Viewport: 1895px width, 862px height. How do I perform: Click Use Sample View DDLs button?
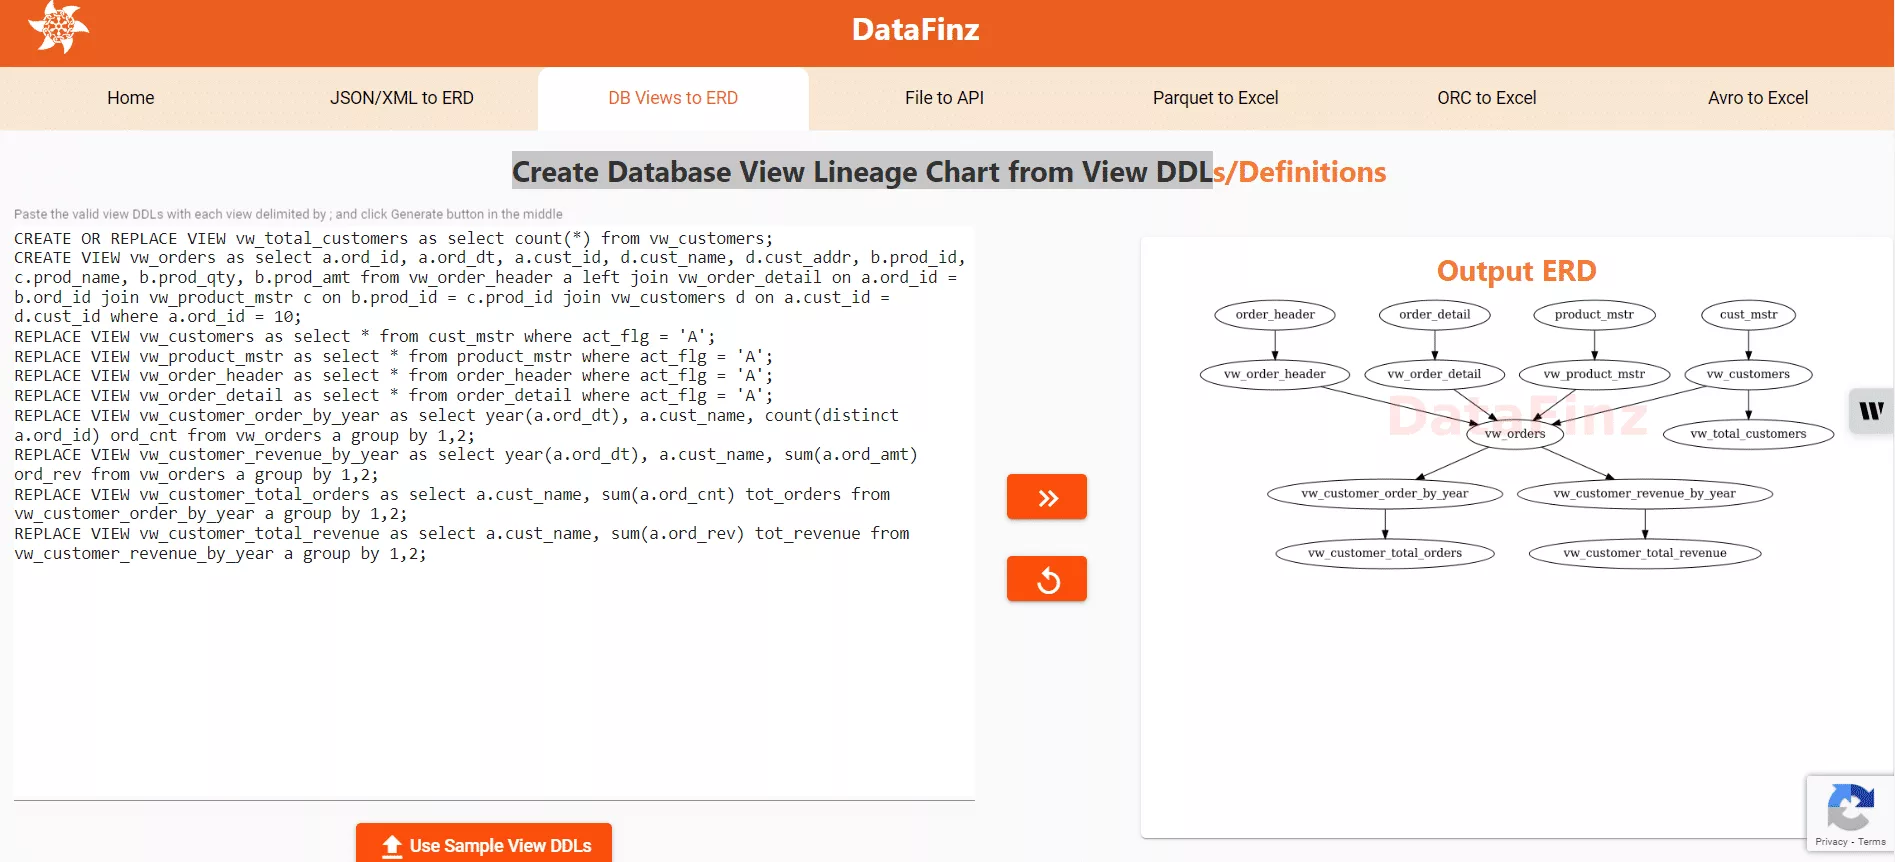click(x=484, y=845)
